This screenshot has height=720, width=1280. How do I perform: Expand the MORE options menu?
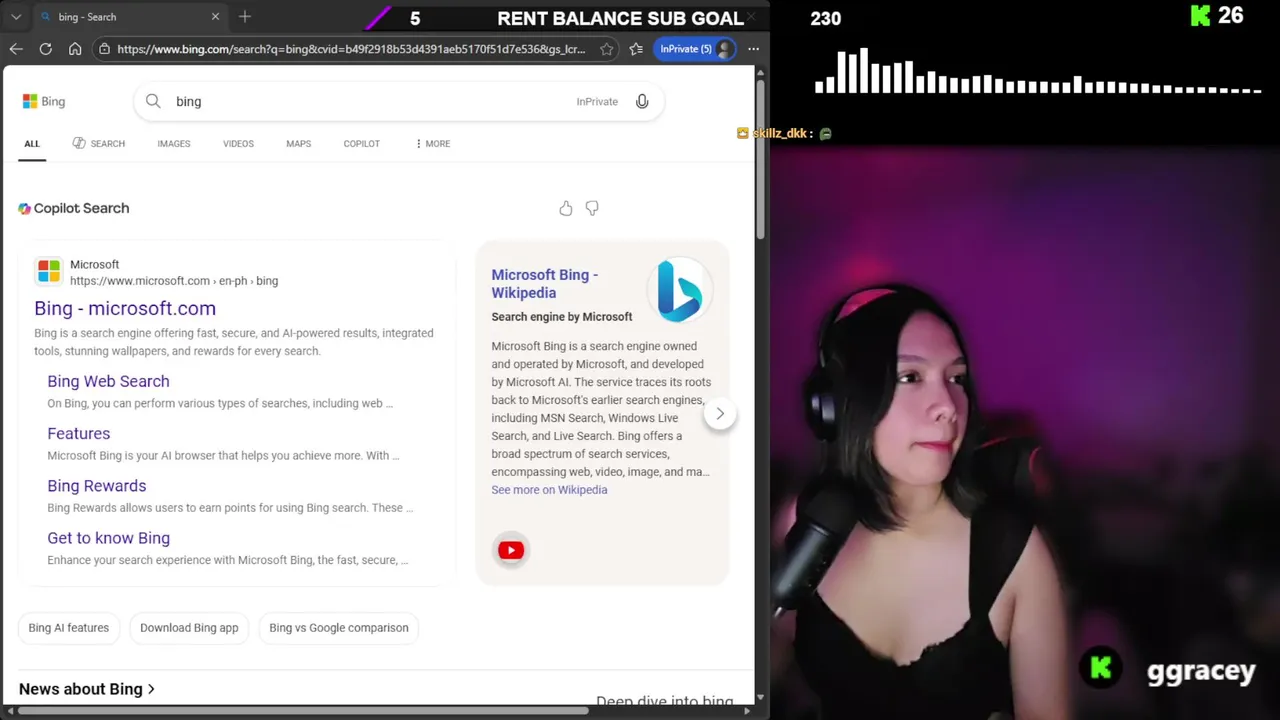(432, 143)
